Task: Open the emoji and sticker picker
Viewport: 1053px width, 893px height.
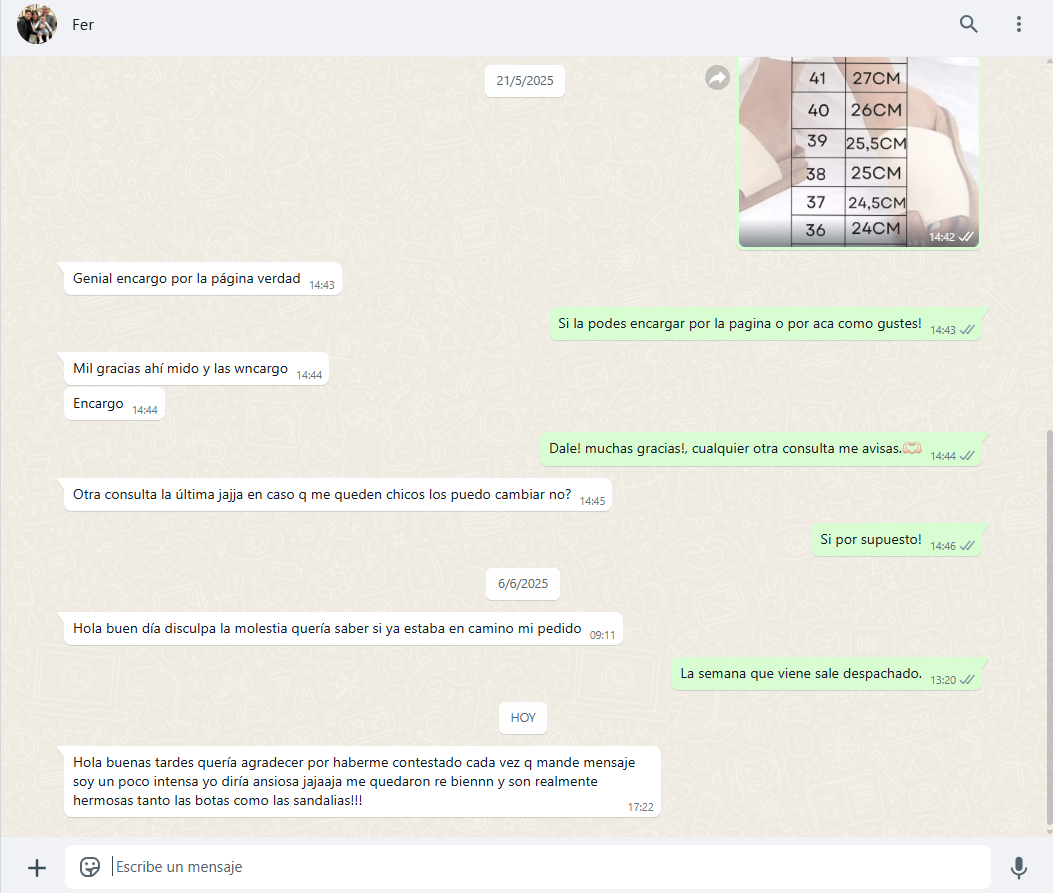Action: [x=89, y=867]
